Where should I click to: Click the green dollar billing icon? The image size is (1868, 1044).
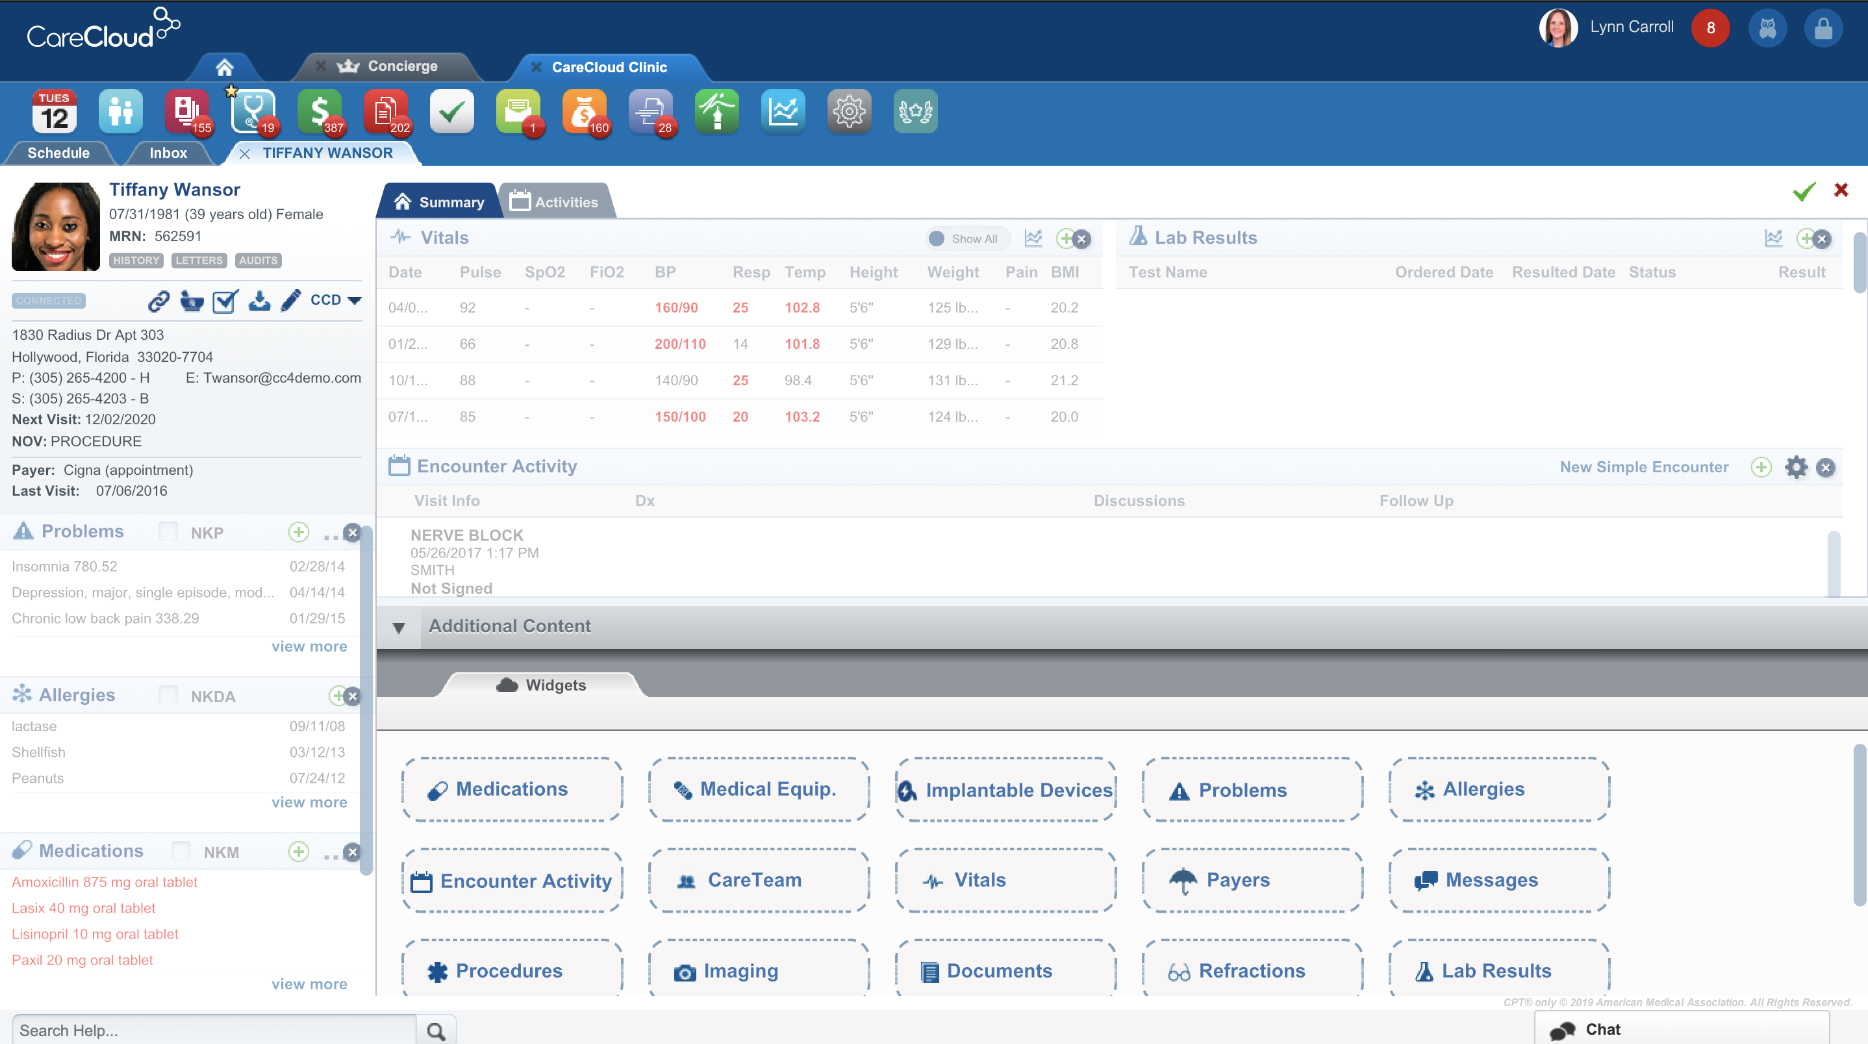[319, 112]
